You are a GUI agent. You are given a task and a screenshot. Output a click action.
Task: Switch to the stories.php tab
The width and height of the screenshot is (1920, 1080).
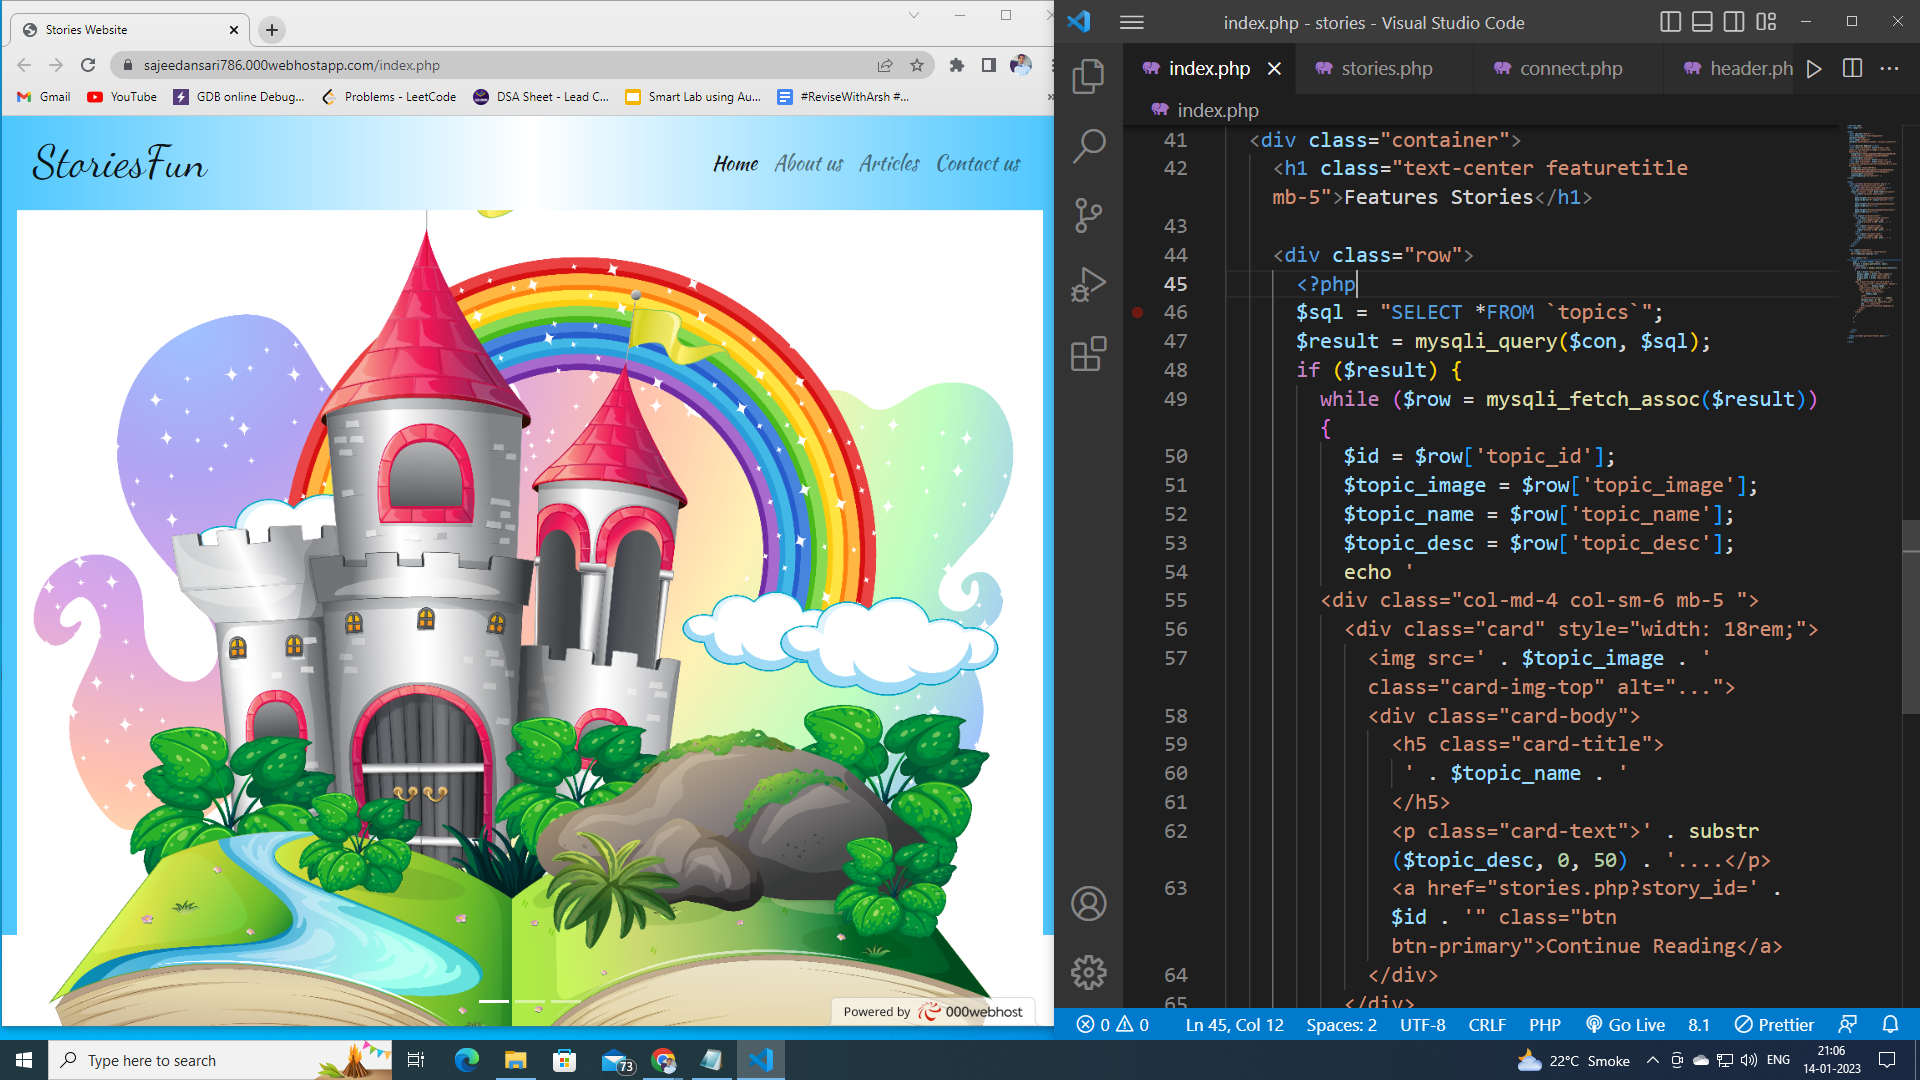pyautogui.click(x=1385, y=68)
